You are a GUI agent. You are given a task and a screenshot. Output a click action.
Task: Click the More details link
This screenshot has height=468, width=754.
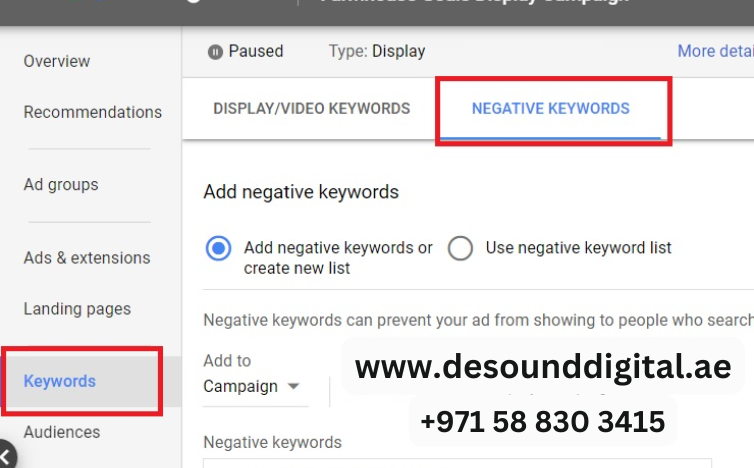[716, 51]
